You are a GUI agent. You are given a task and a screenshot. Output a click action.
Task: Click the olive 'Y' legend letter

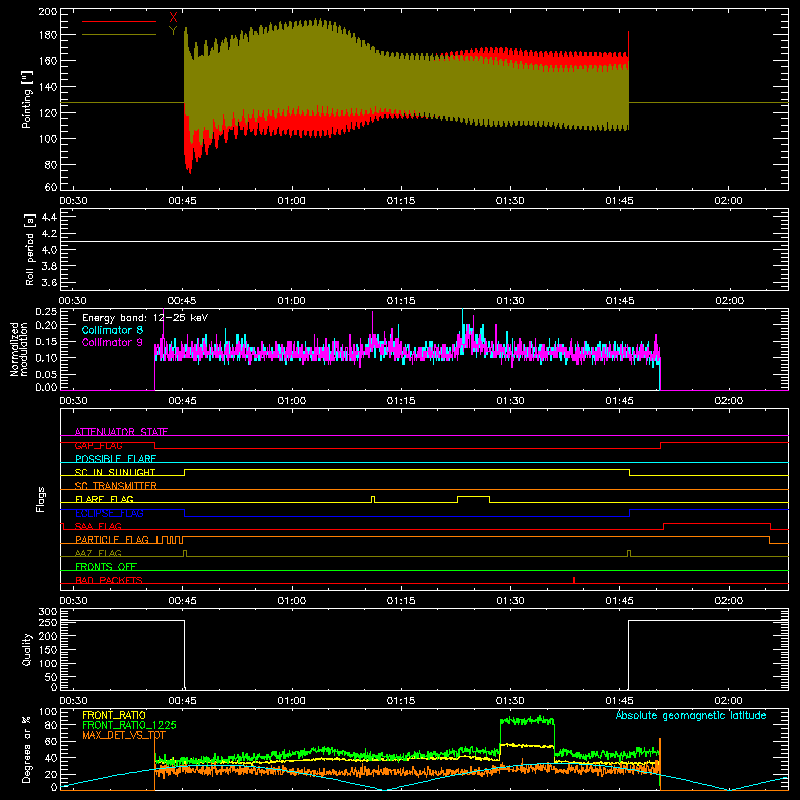(173, 31)
